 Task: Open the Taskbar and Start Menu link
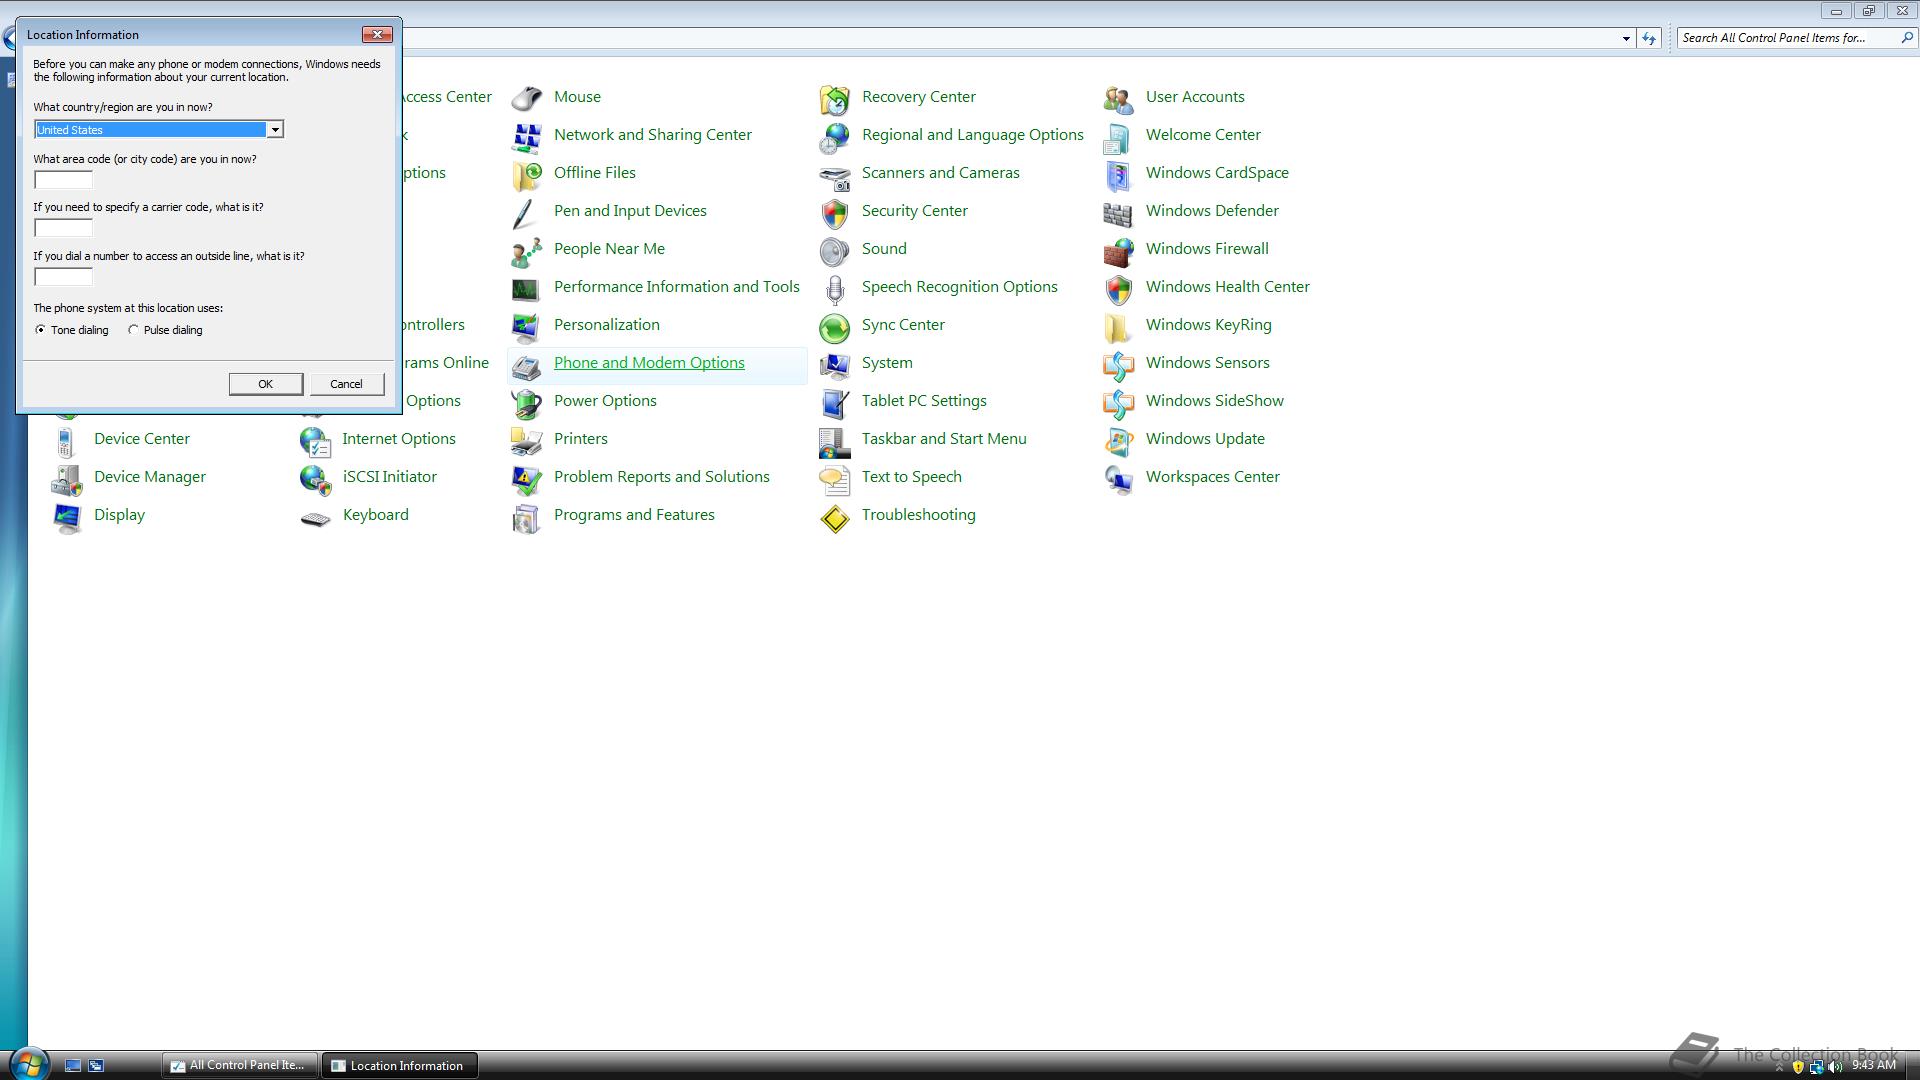944,439
